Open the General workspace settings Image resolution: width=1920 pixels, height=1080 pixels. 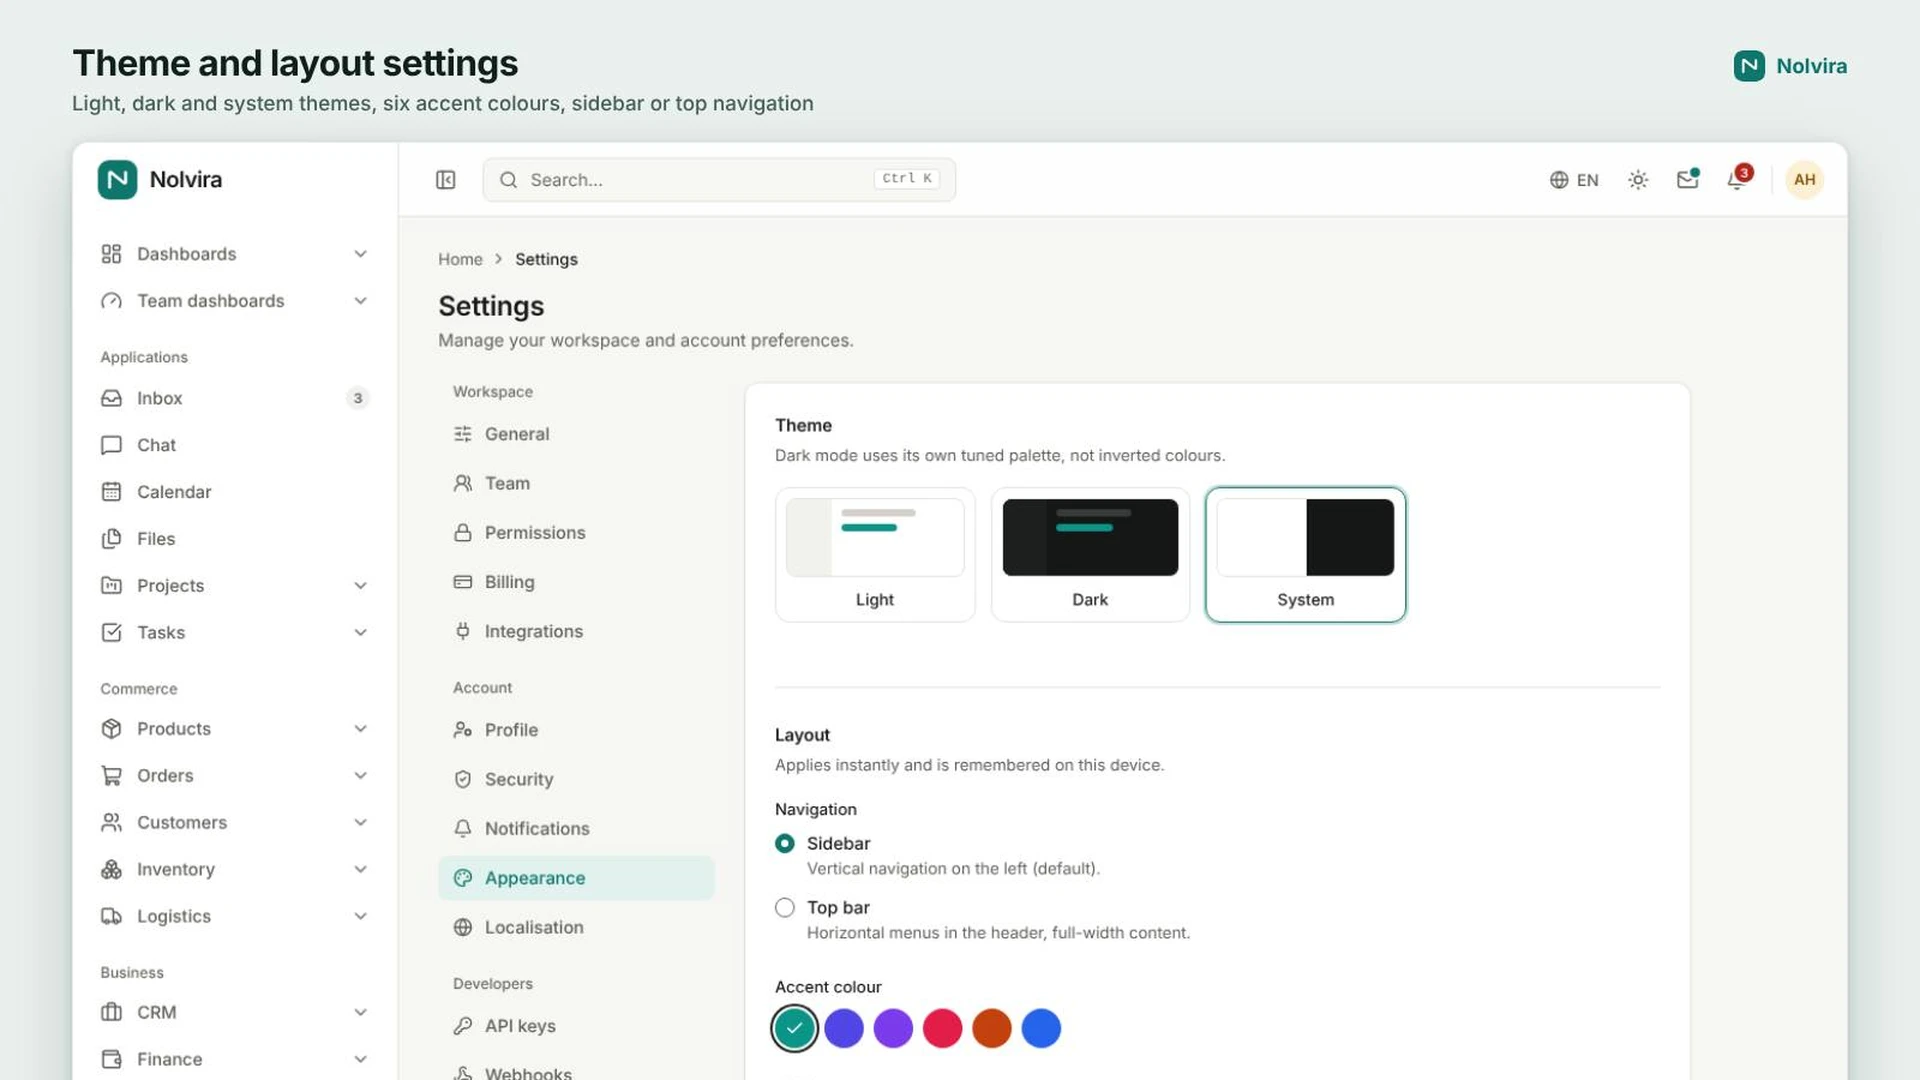click(x=576, y=434)
